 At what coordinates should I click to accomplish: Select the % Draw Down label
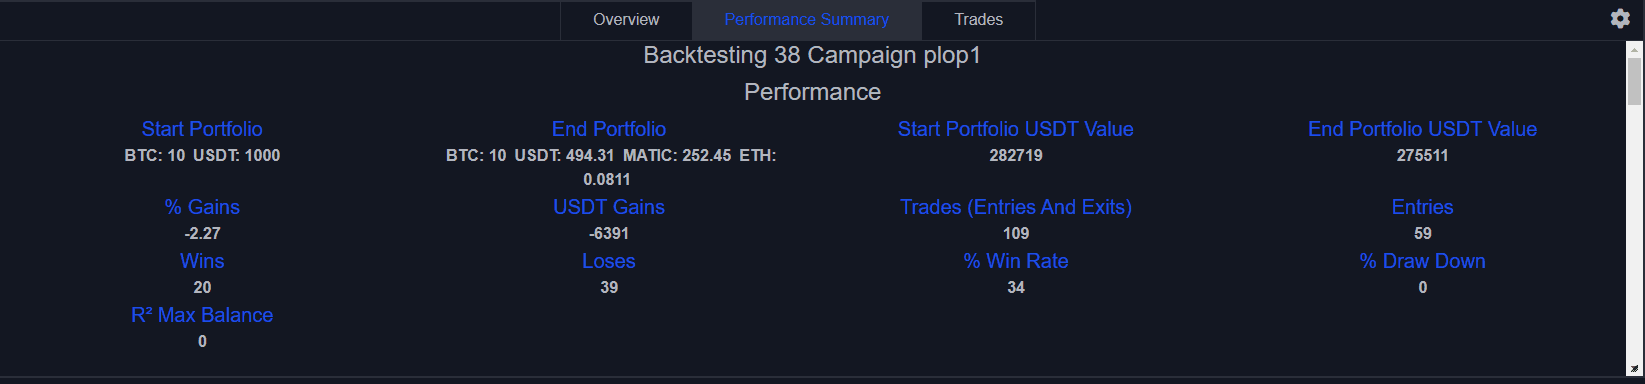pos(1423,261)
